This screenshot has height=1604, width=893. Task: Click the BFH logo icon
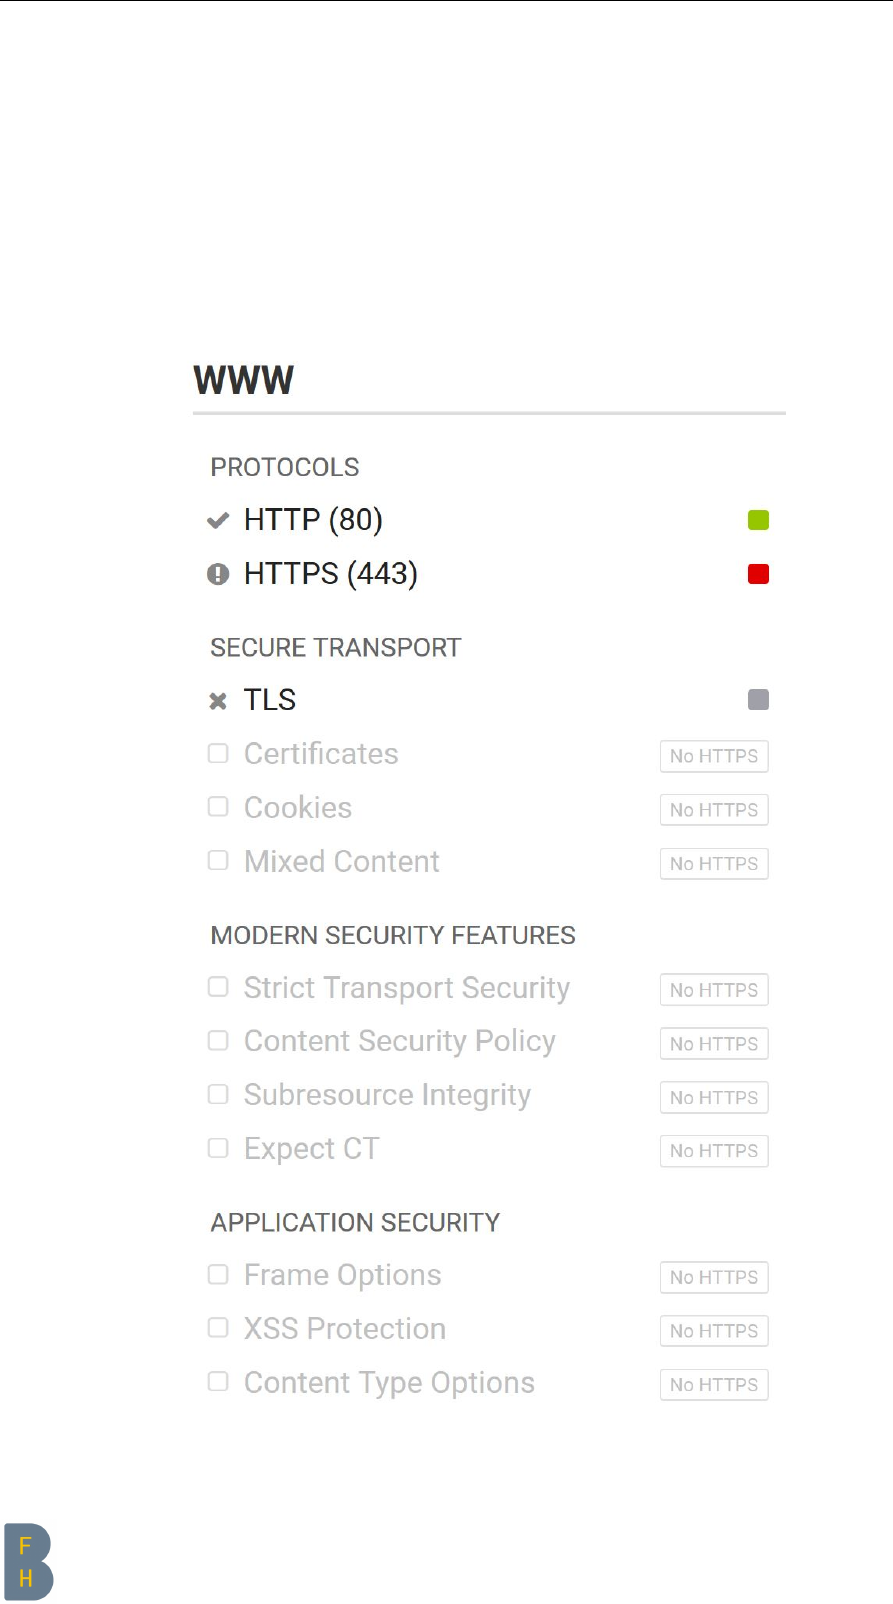(28, 1561)
